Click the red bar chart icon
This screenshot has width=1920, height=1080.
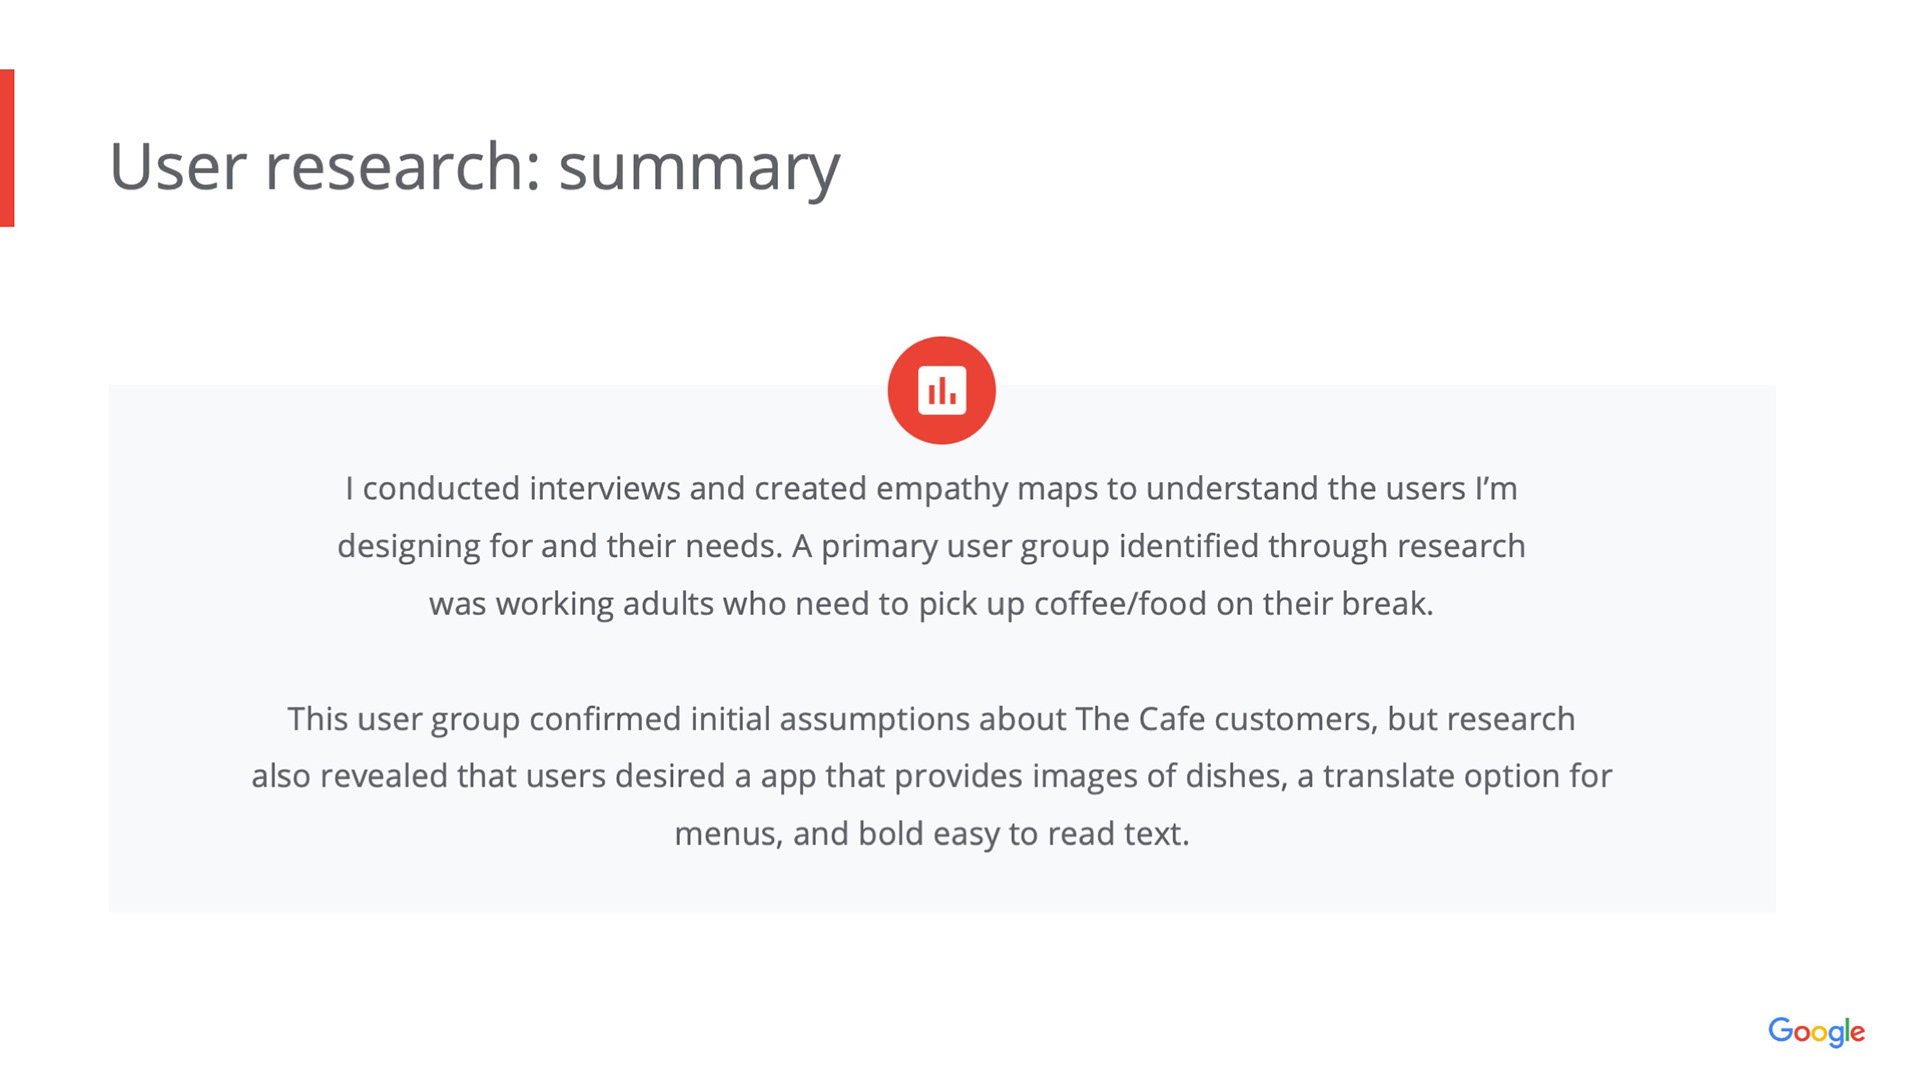tap(941, 390)
